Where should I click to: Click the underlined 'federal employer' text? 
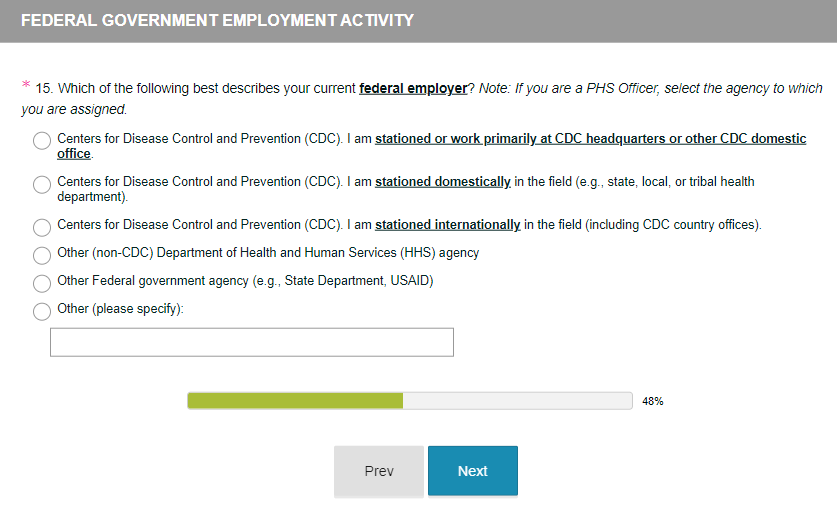coord(413,88)
